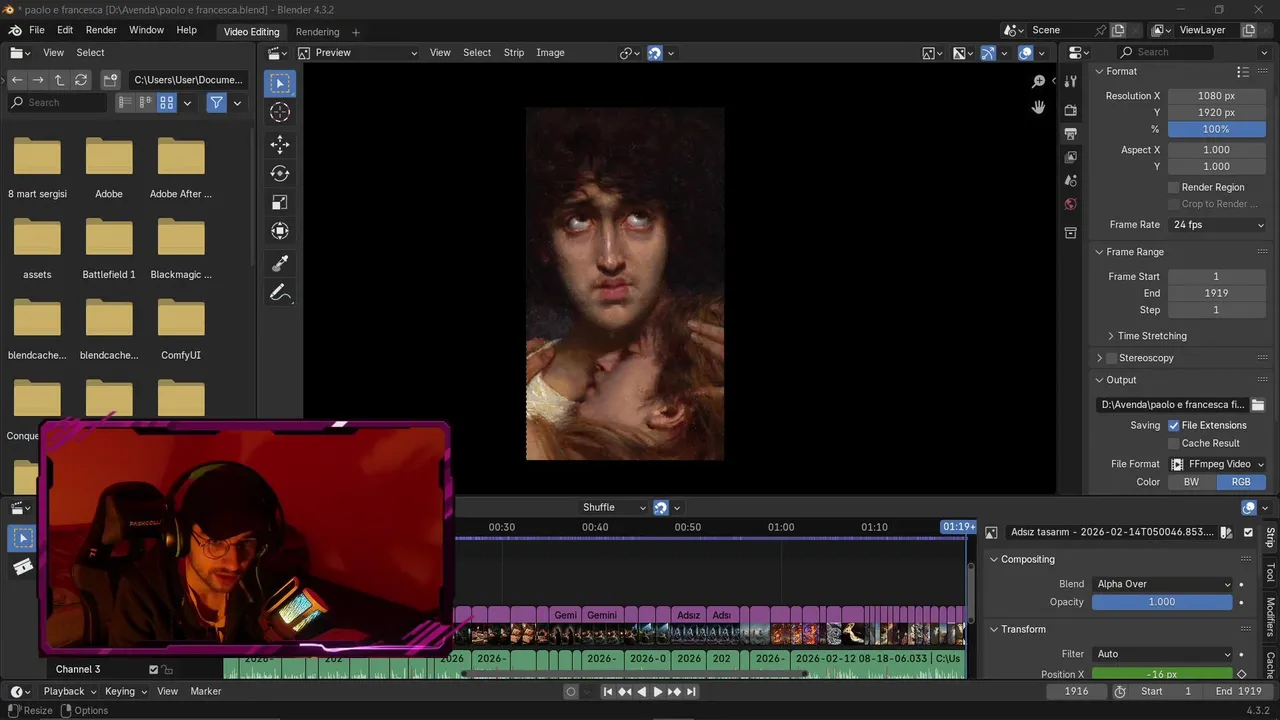Open Shuffle overlap mode dropdown
Screen dimensions: 1280x720
pyautogui.click(x=612, y=507)
